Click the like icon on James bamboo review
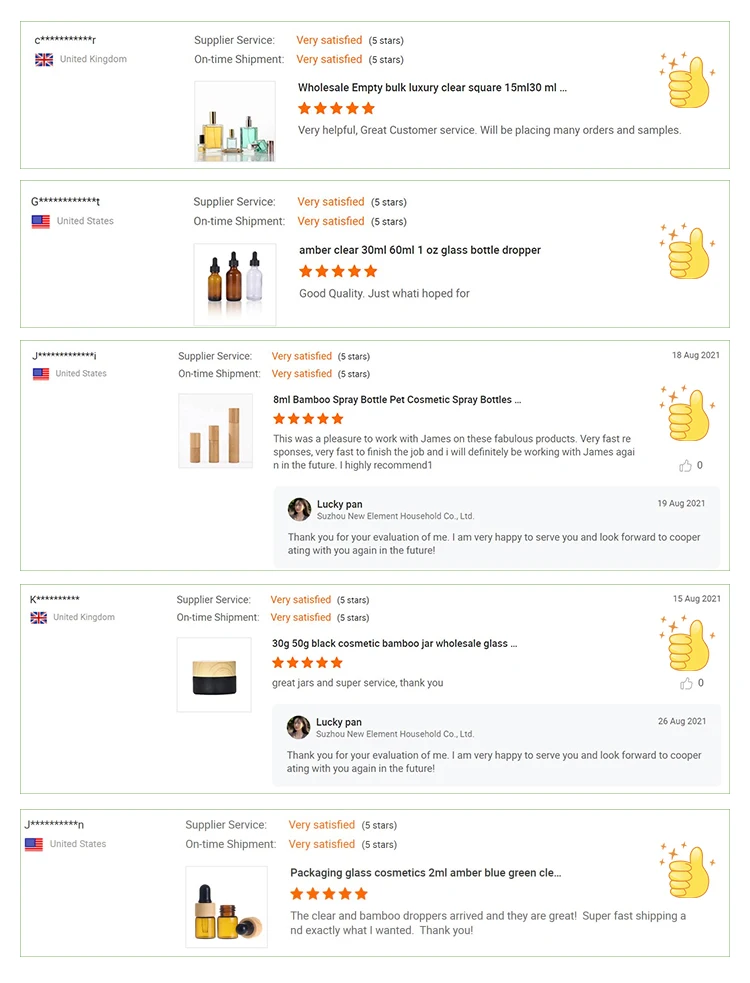750x983 pixels. tap(686, 466)
